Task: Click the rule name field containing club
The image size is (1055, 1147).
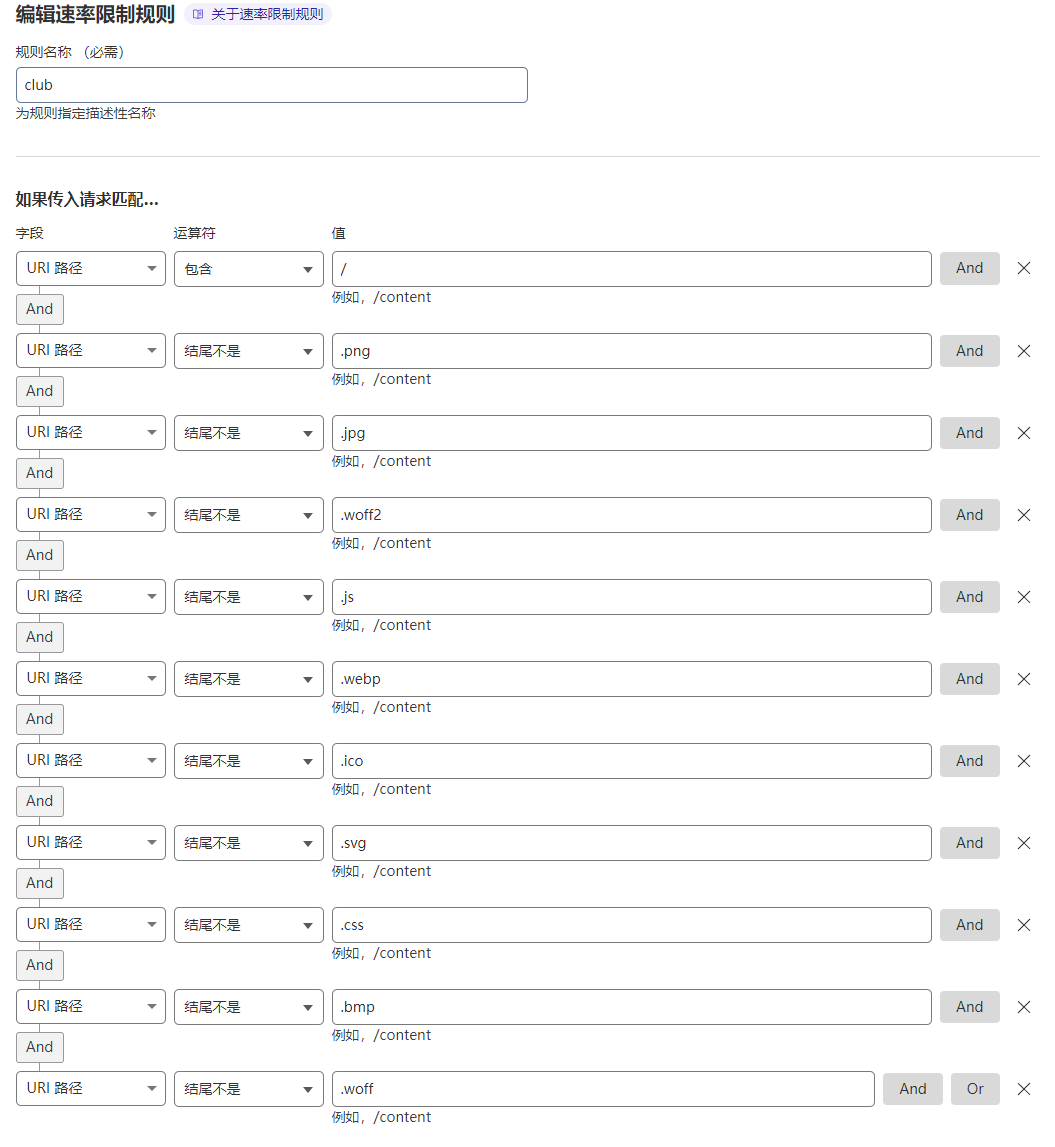Action: click(x=271, y=85)
